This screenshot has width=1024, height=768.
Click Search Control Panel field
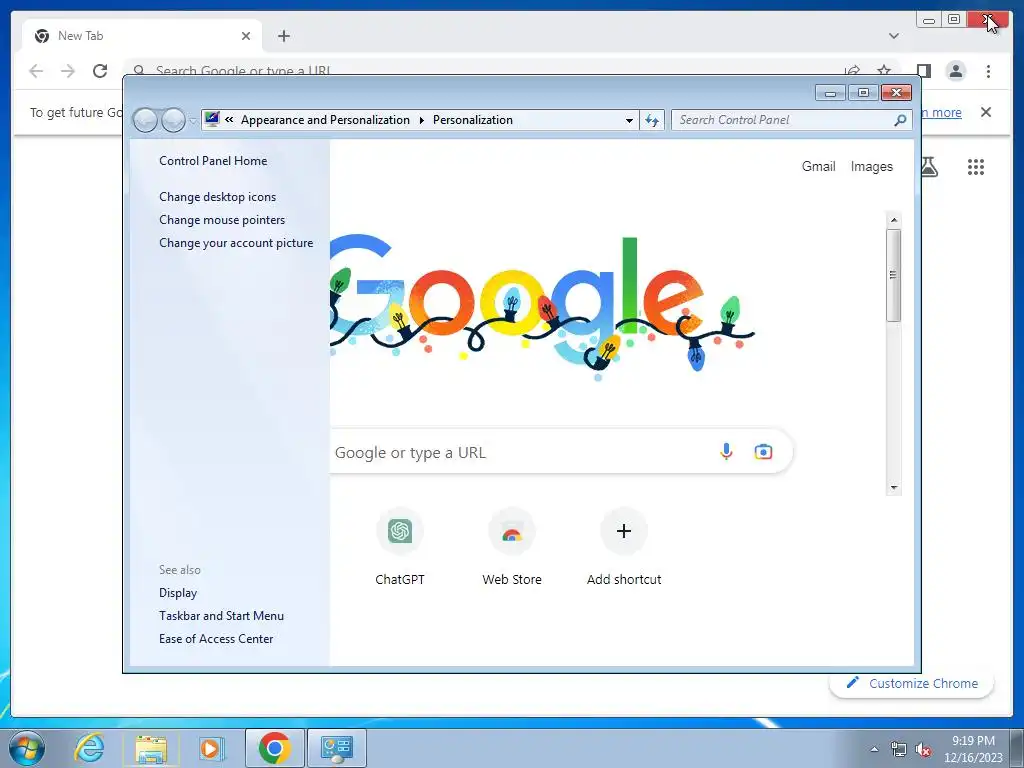(784, 120)
